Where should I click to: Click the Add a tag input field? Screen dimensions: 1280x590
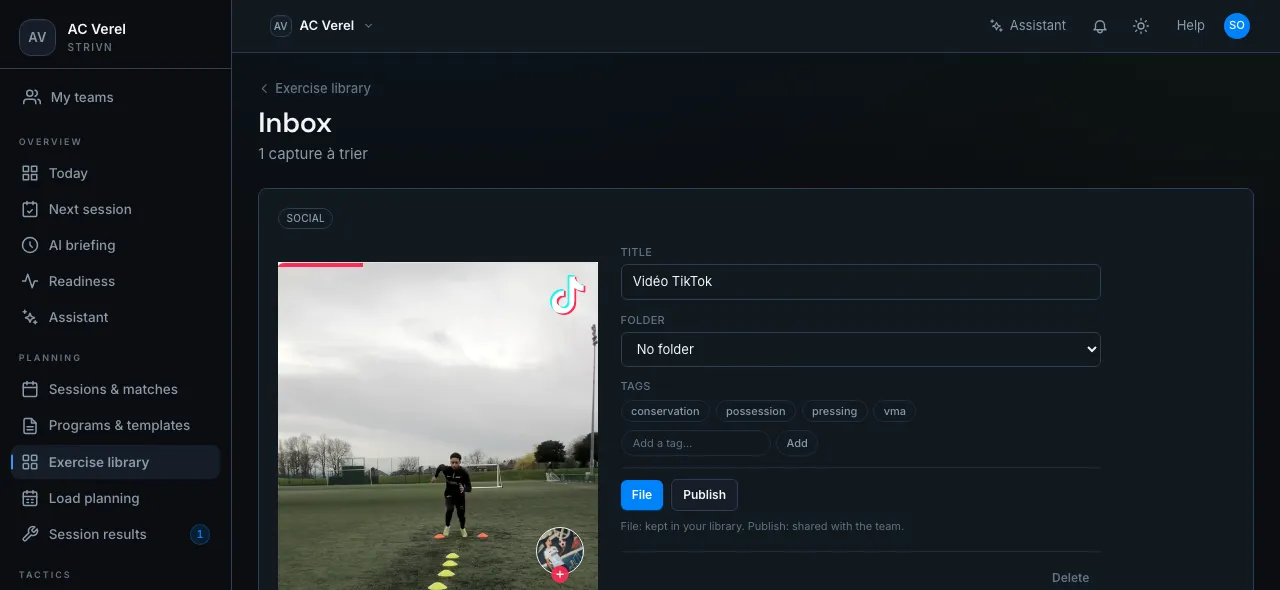click(x=695, y=443)
